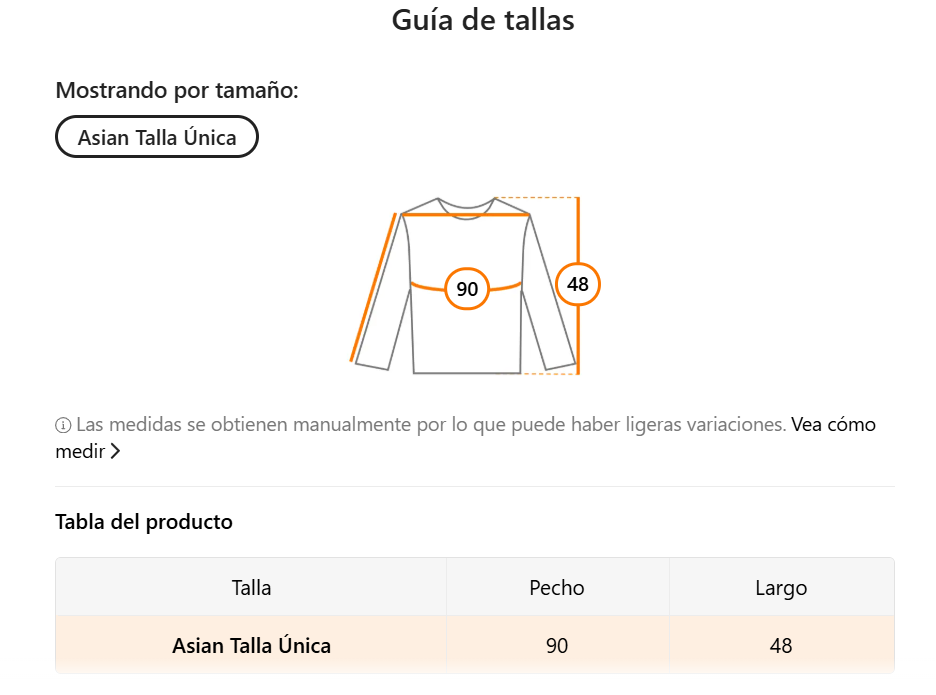Open the Vea cómo medir link
Viewport: 936px width, 695px height.
click(x=833, y=425)
